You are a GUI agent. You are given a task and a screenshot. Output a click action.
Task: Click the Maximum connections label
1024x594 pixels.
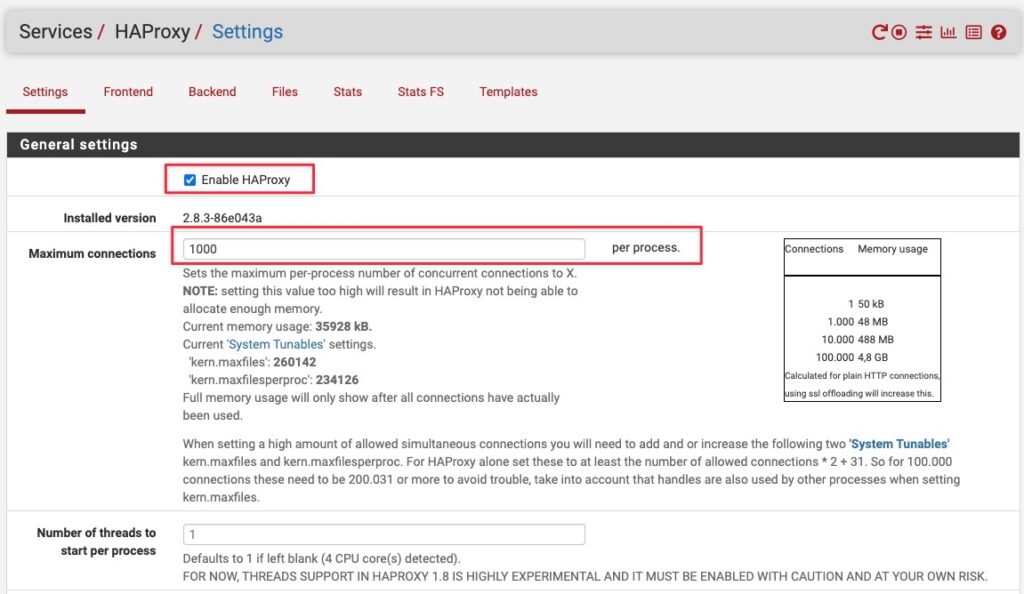pyautogui.click(x=92, y=253)
